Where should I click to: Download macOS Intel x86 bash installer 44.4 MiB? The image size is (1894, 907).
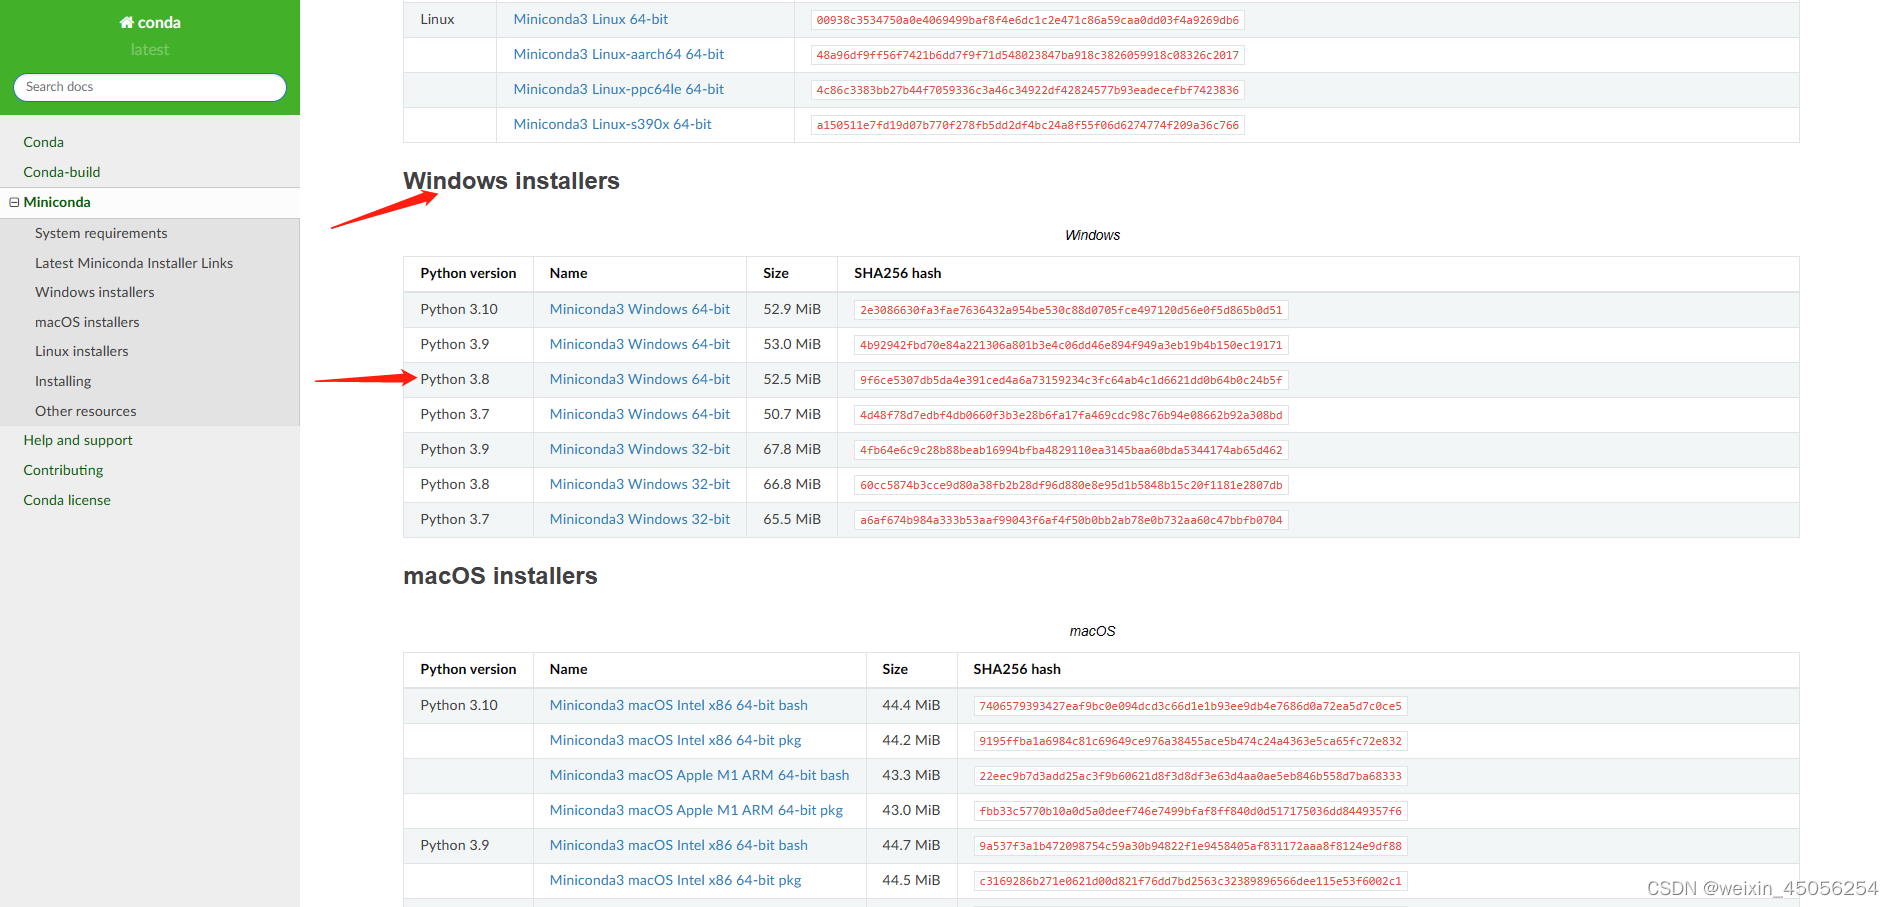click(x=679, y=705)
